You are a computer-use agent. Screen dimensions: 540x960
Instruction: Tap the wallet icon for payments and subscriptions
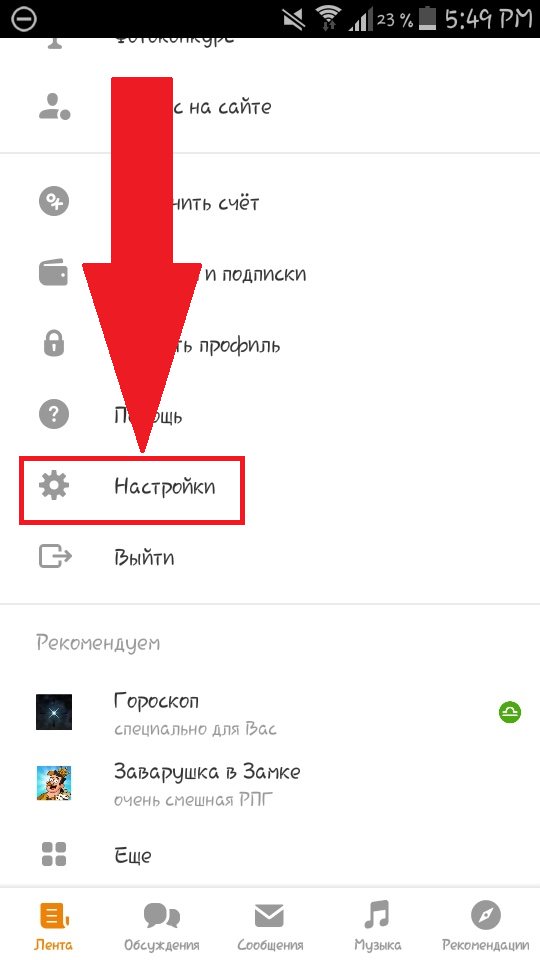pyautogui.click(x=54, y=272)
